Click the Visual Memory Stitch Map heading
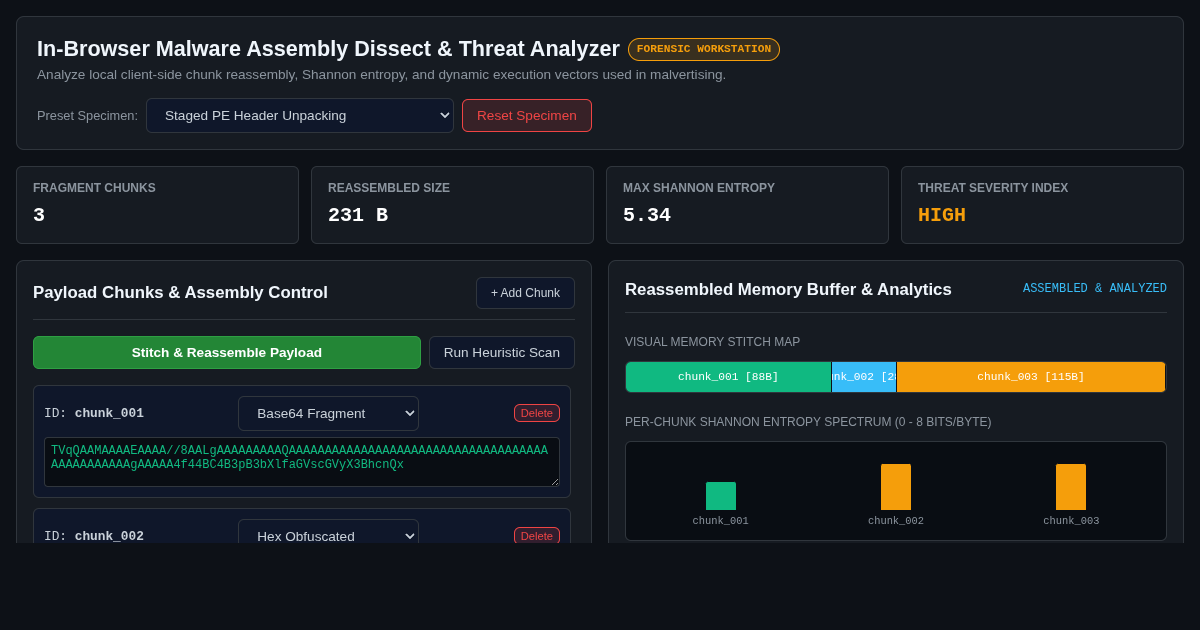Image resolution: width=1200 pixels, height=630 pixels. (712, 342)
